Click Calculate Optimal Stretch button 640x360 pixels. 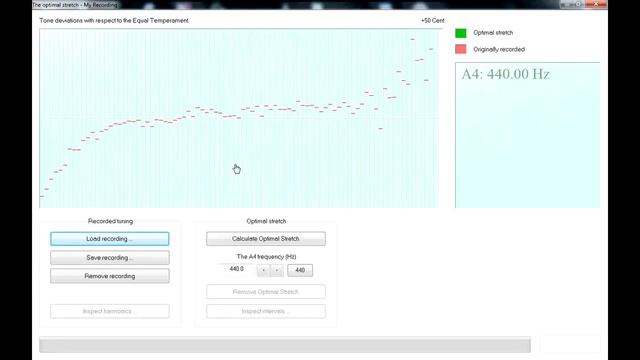pos(266,239)
